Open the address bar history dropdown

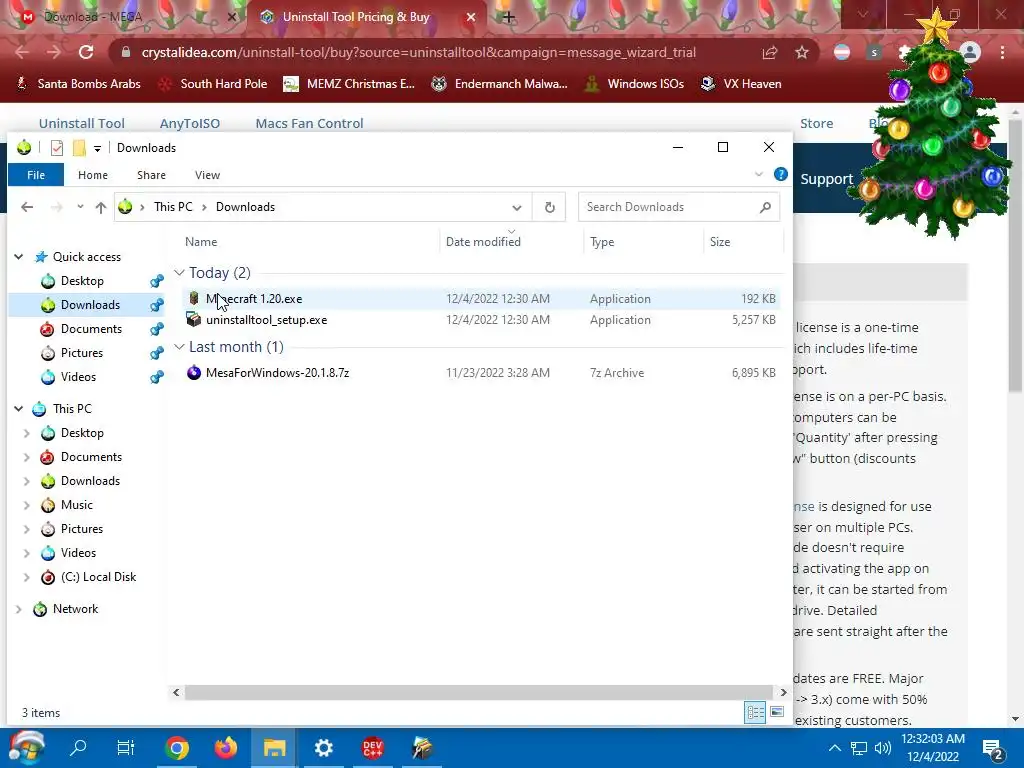(517, 208)
